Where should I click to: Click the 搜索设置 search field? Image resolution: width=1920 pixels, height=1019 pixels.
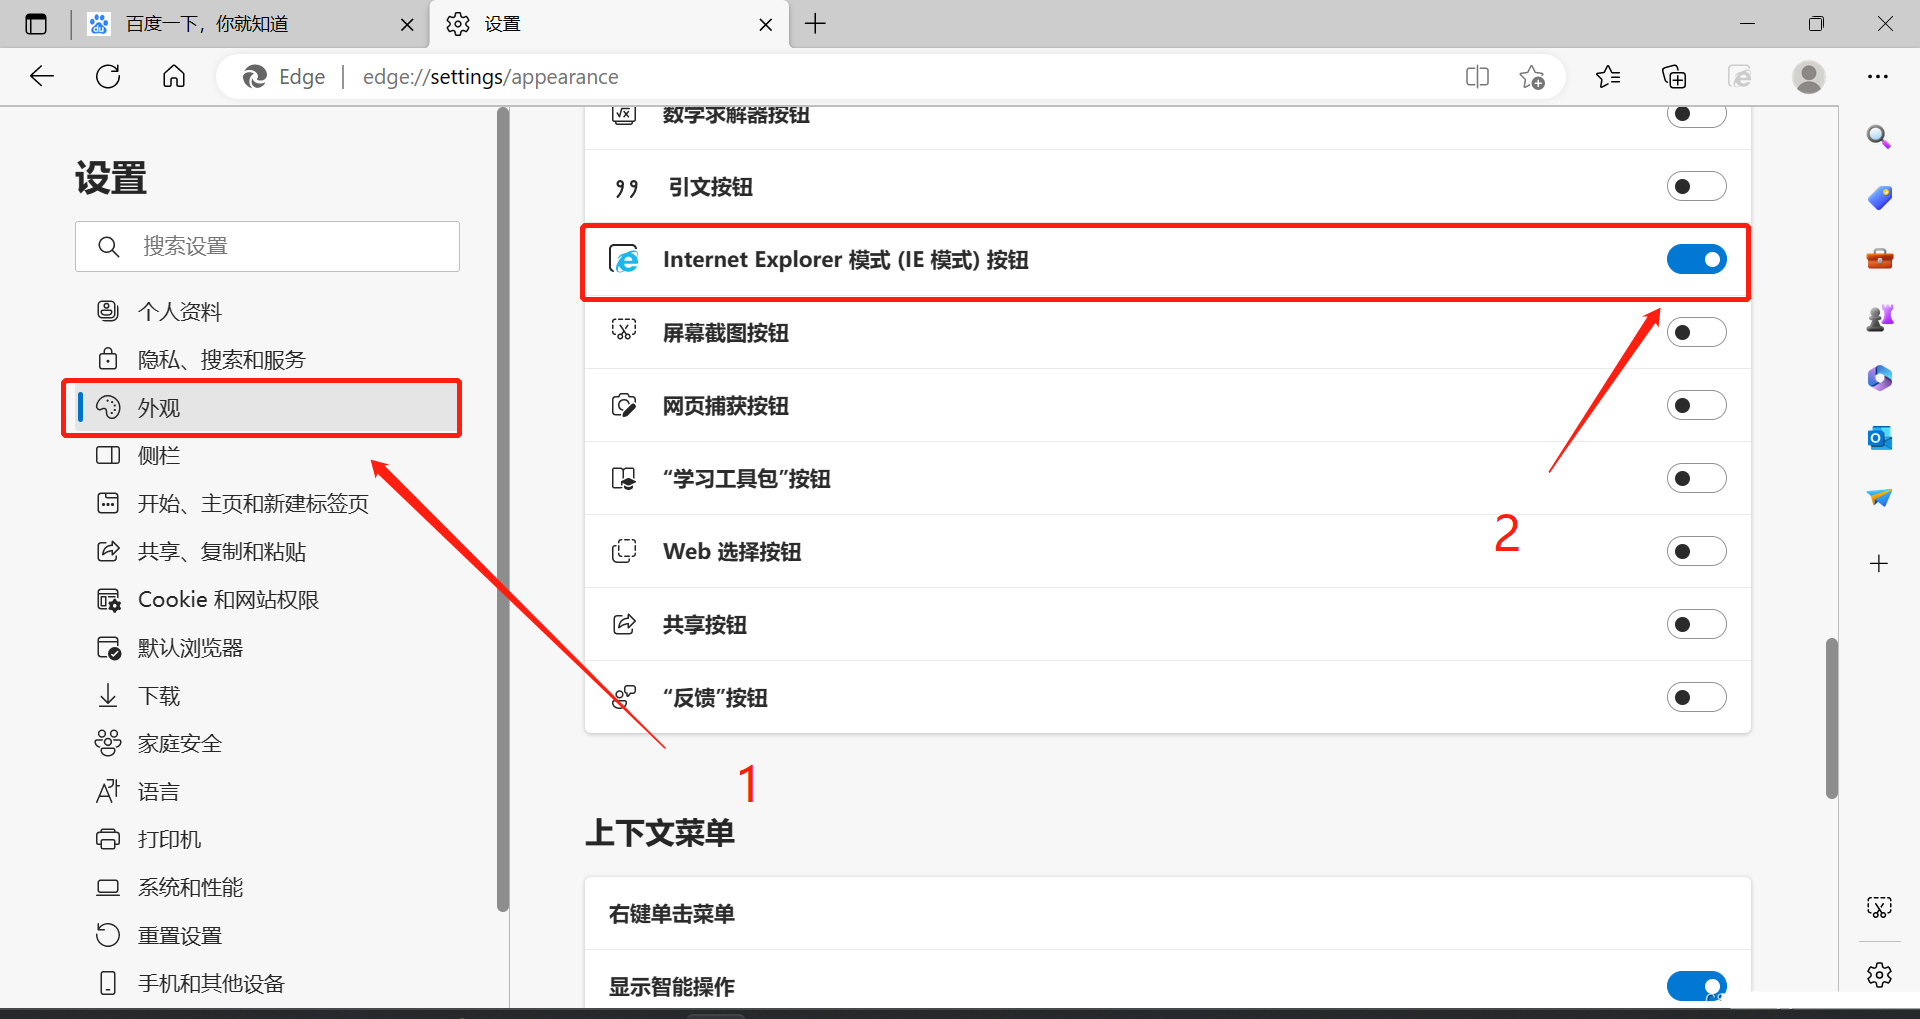point(267,246)
